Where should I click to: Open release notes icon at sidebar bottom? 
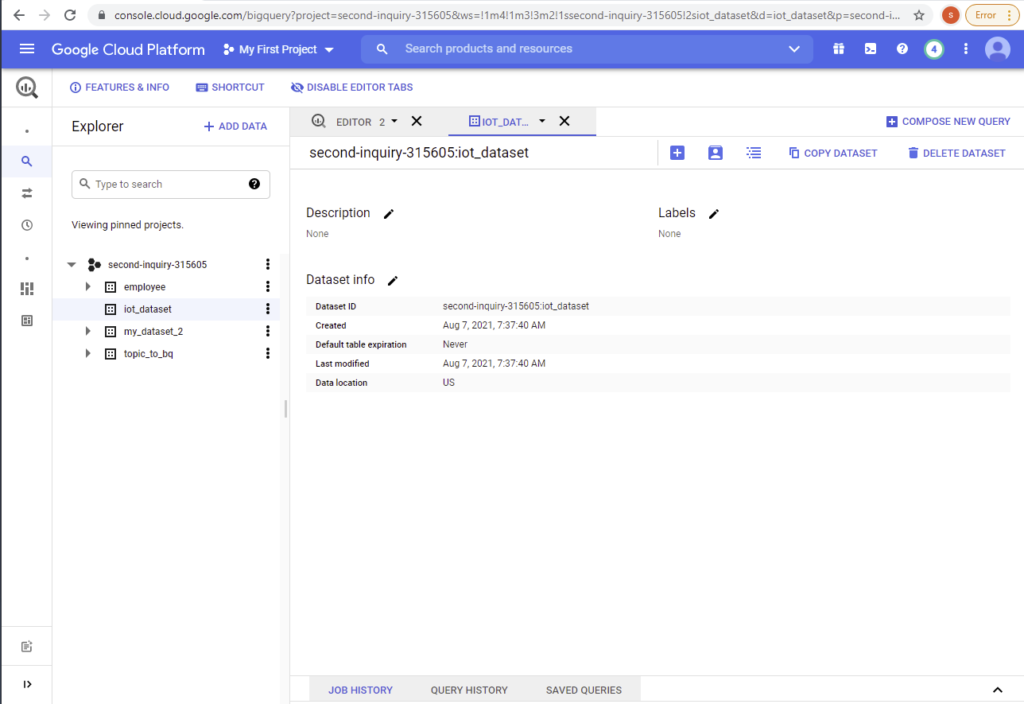(27, 647)
